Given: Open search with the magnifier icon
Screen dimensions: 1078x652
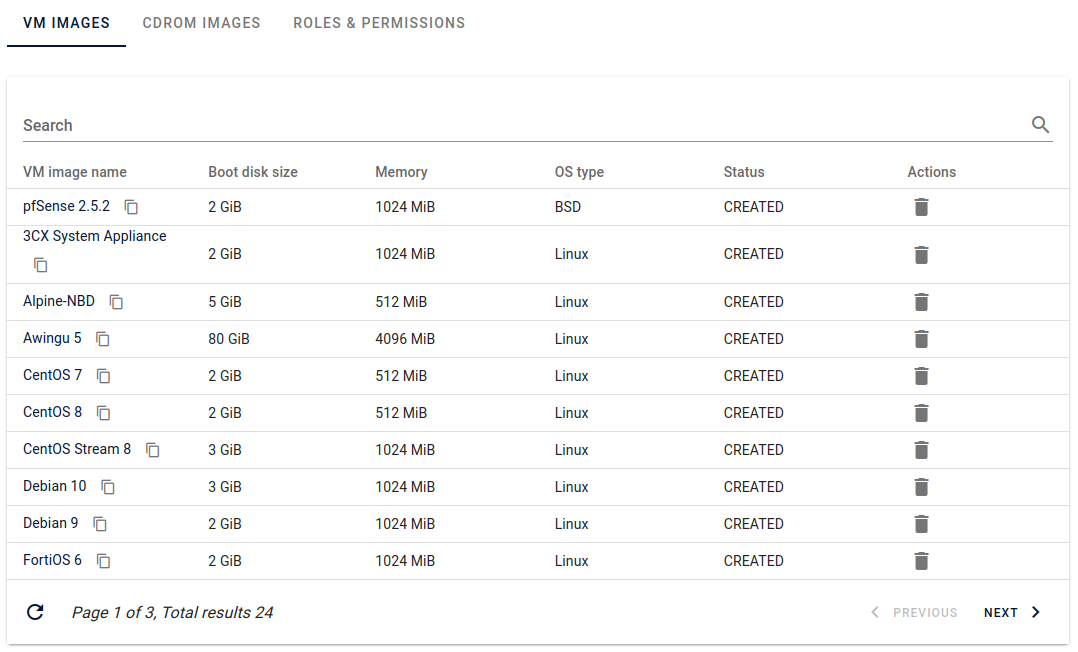Looking at the screenshot, I should 1040,125.
